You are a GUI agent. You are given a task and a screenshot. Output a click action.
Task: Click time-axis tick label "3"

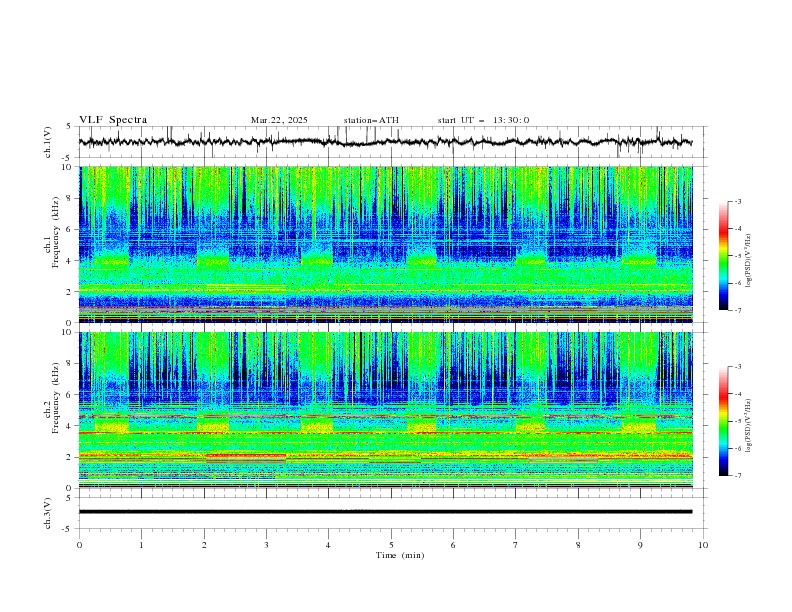(267, 545)
